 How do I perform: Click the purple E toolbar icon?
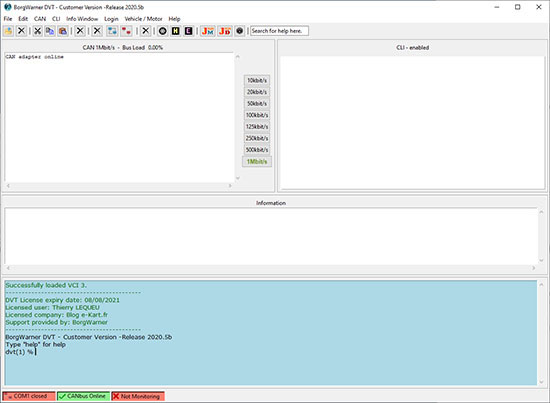pyautogui.click(x=188, y=31)
